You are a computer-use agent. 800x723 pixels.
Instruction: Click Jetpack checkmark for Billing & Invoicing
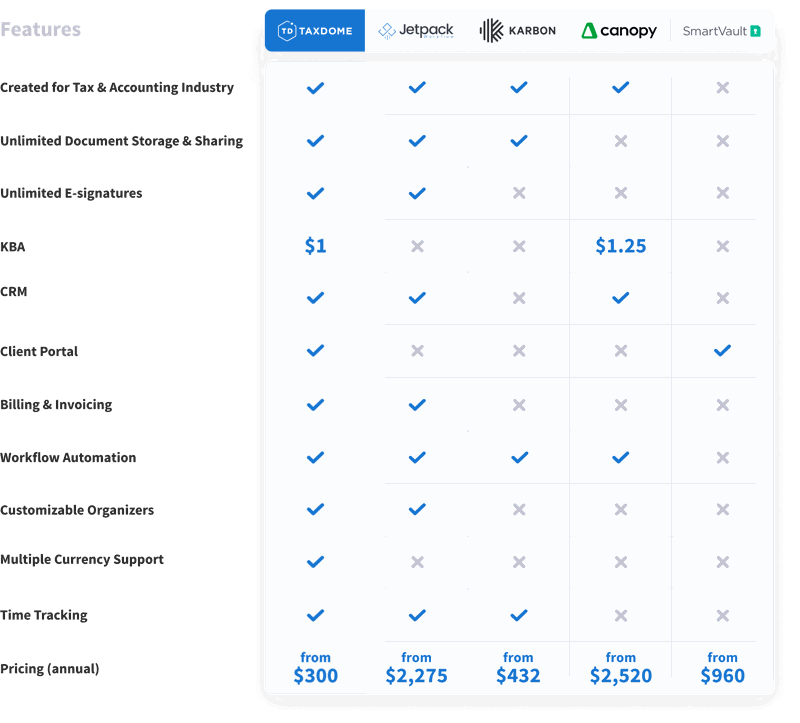point(417,405)
